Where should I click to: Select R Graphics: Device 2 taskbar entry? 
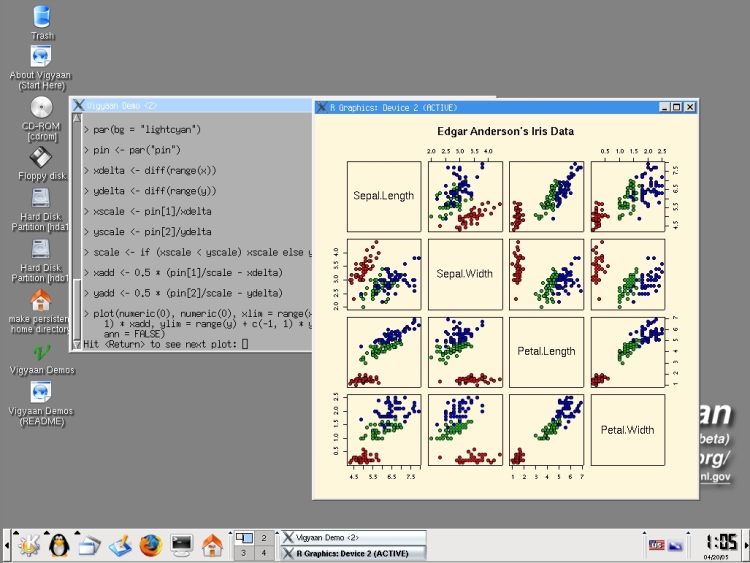[352, 552]
